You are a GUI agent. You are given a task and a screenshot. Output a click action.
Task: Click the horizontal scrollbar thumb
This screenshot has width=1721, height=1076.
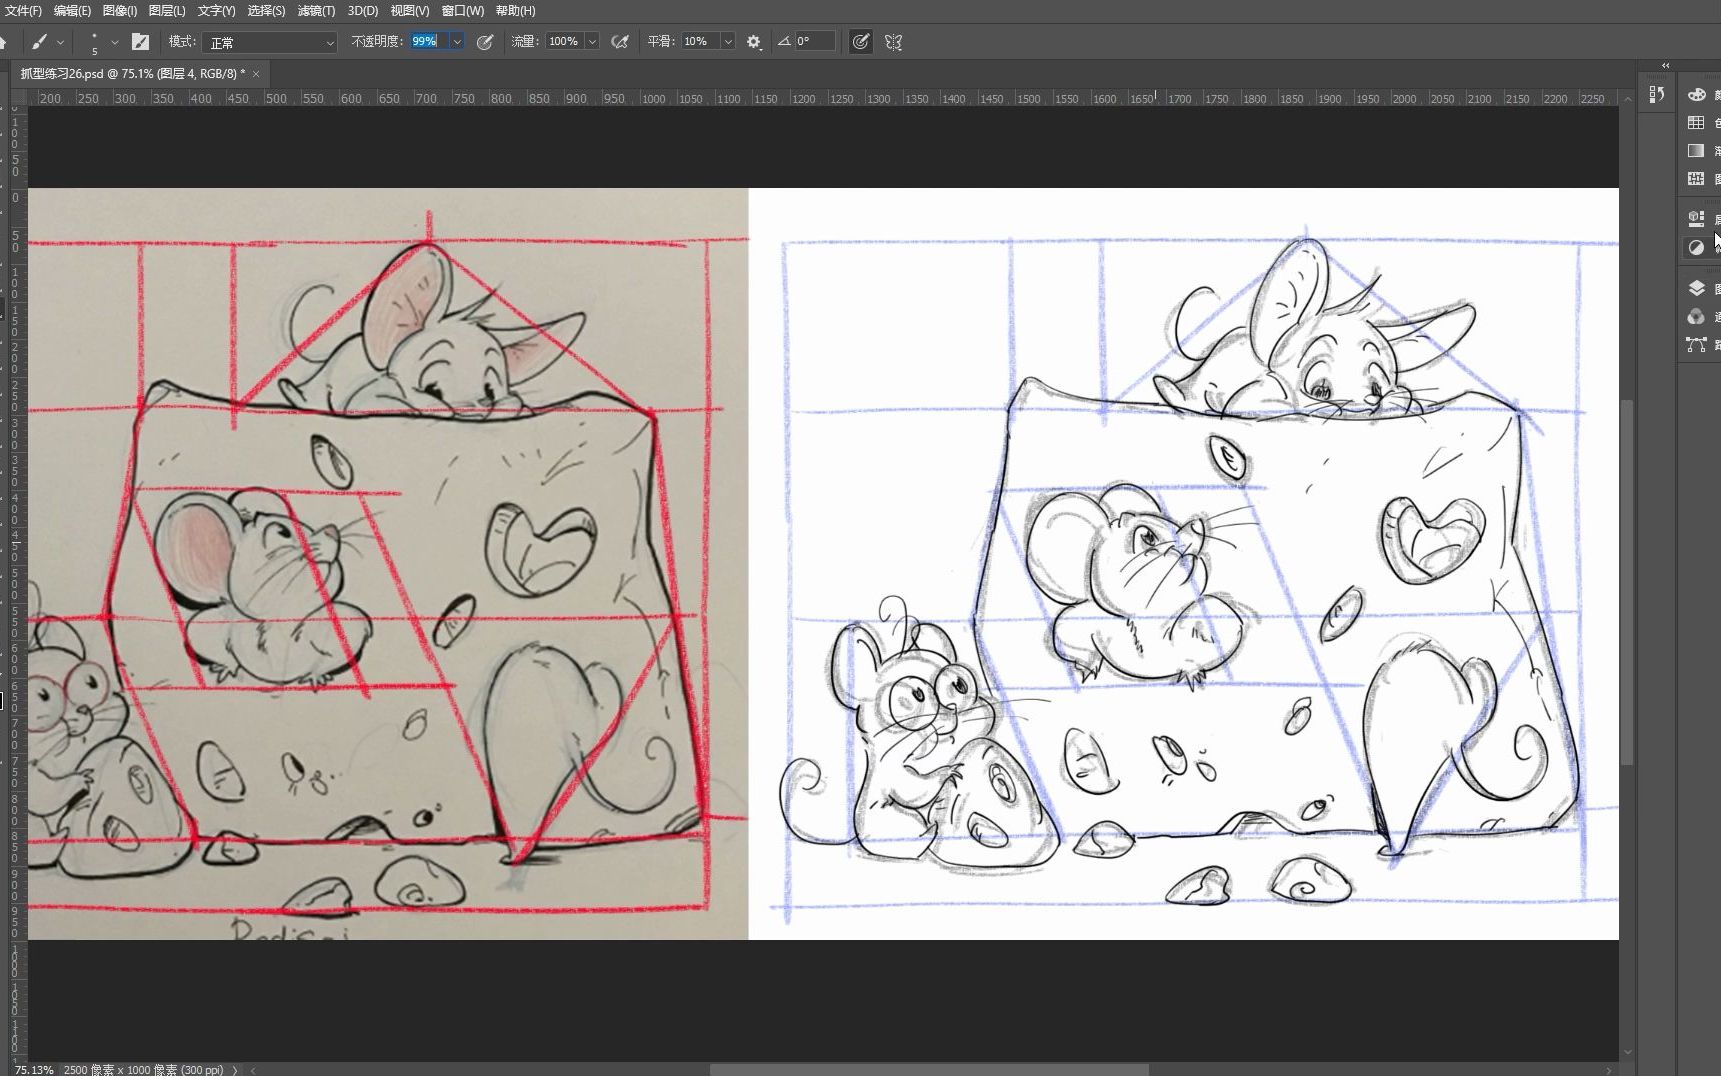(929, 1070)
